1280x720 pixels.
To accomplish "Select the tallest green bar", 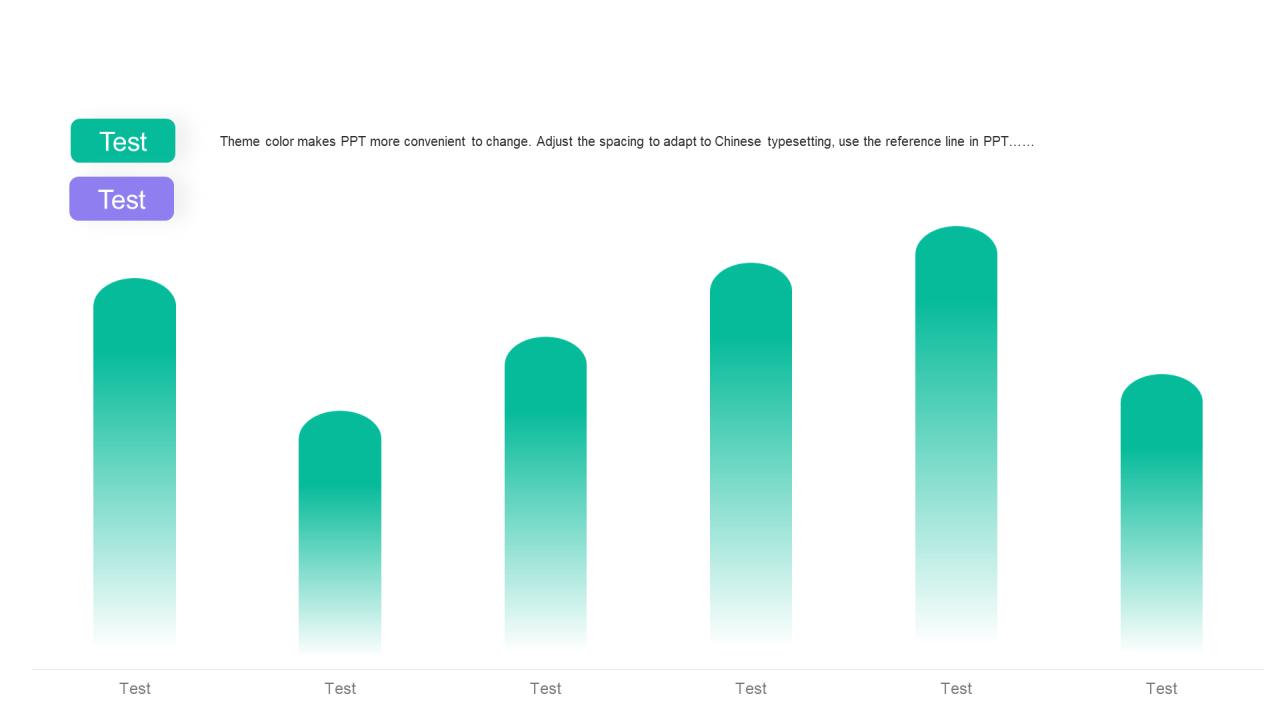I will pyautogui.click(x=956, y=434).
